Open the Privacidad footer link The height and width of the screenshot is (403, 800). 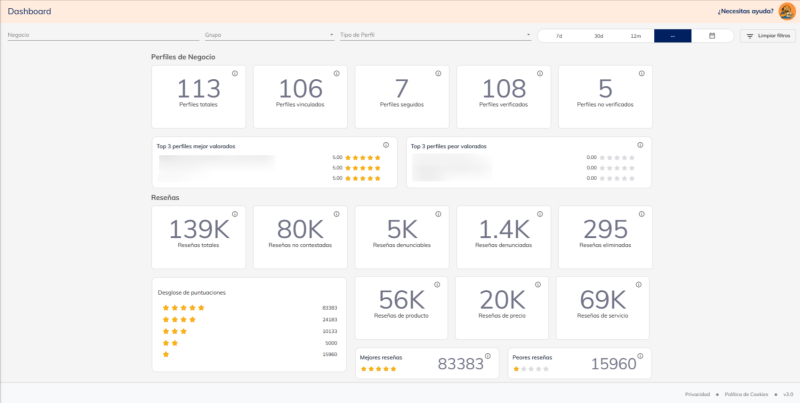tap(697, 394)
